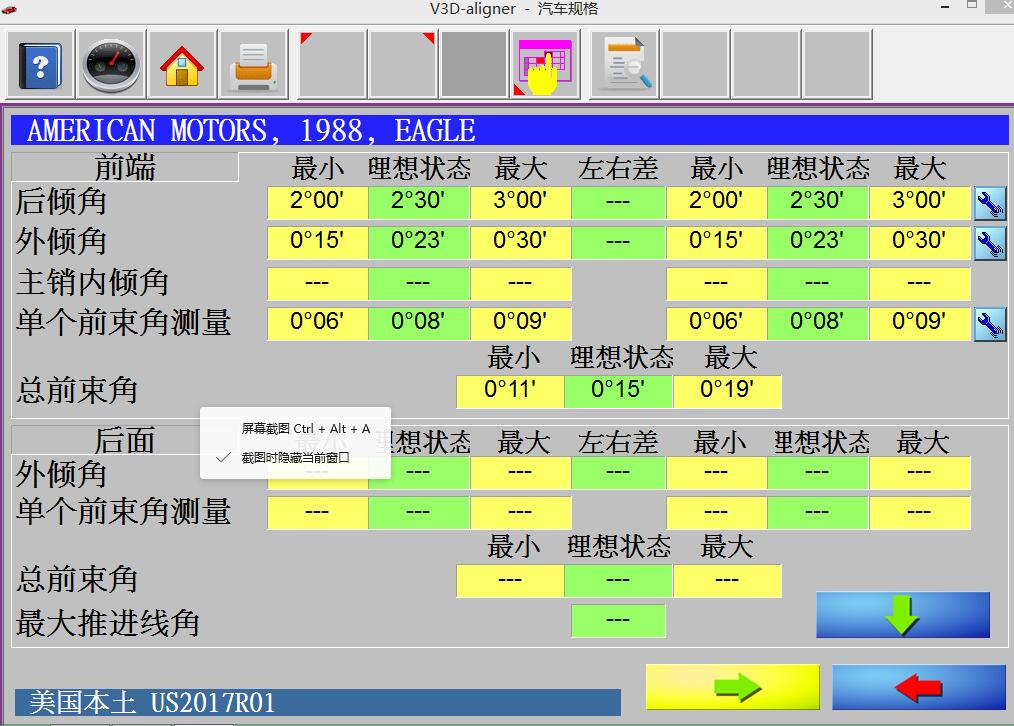This screenshot has width=1014, height=726.
Task: Click the pink table hand-pointer icon
Action: tap(544, 66)
